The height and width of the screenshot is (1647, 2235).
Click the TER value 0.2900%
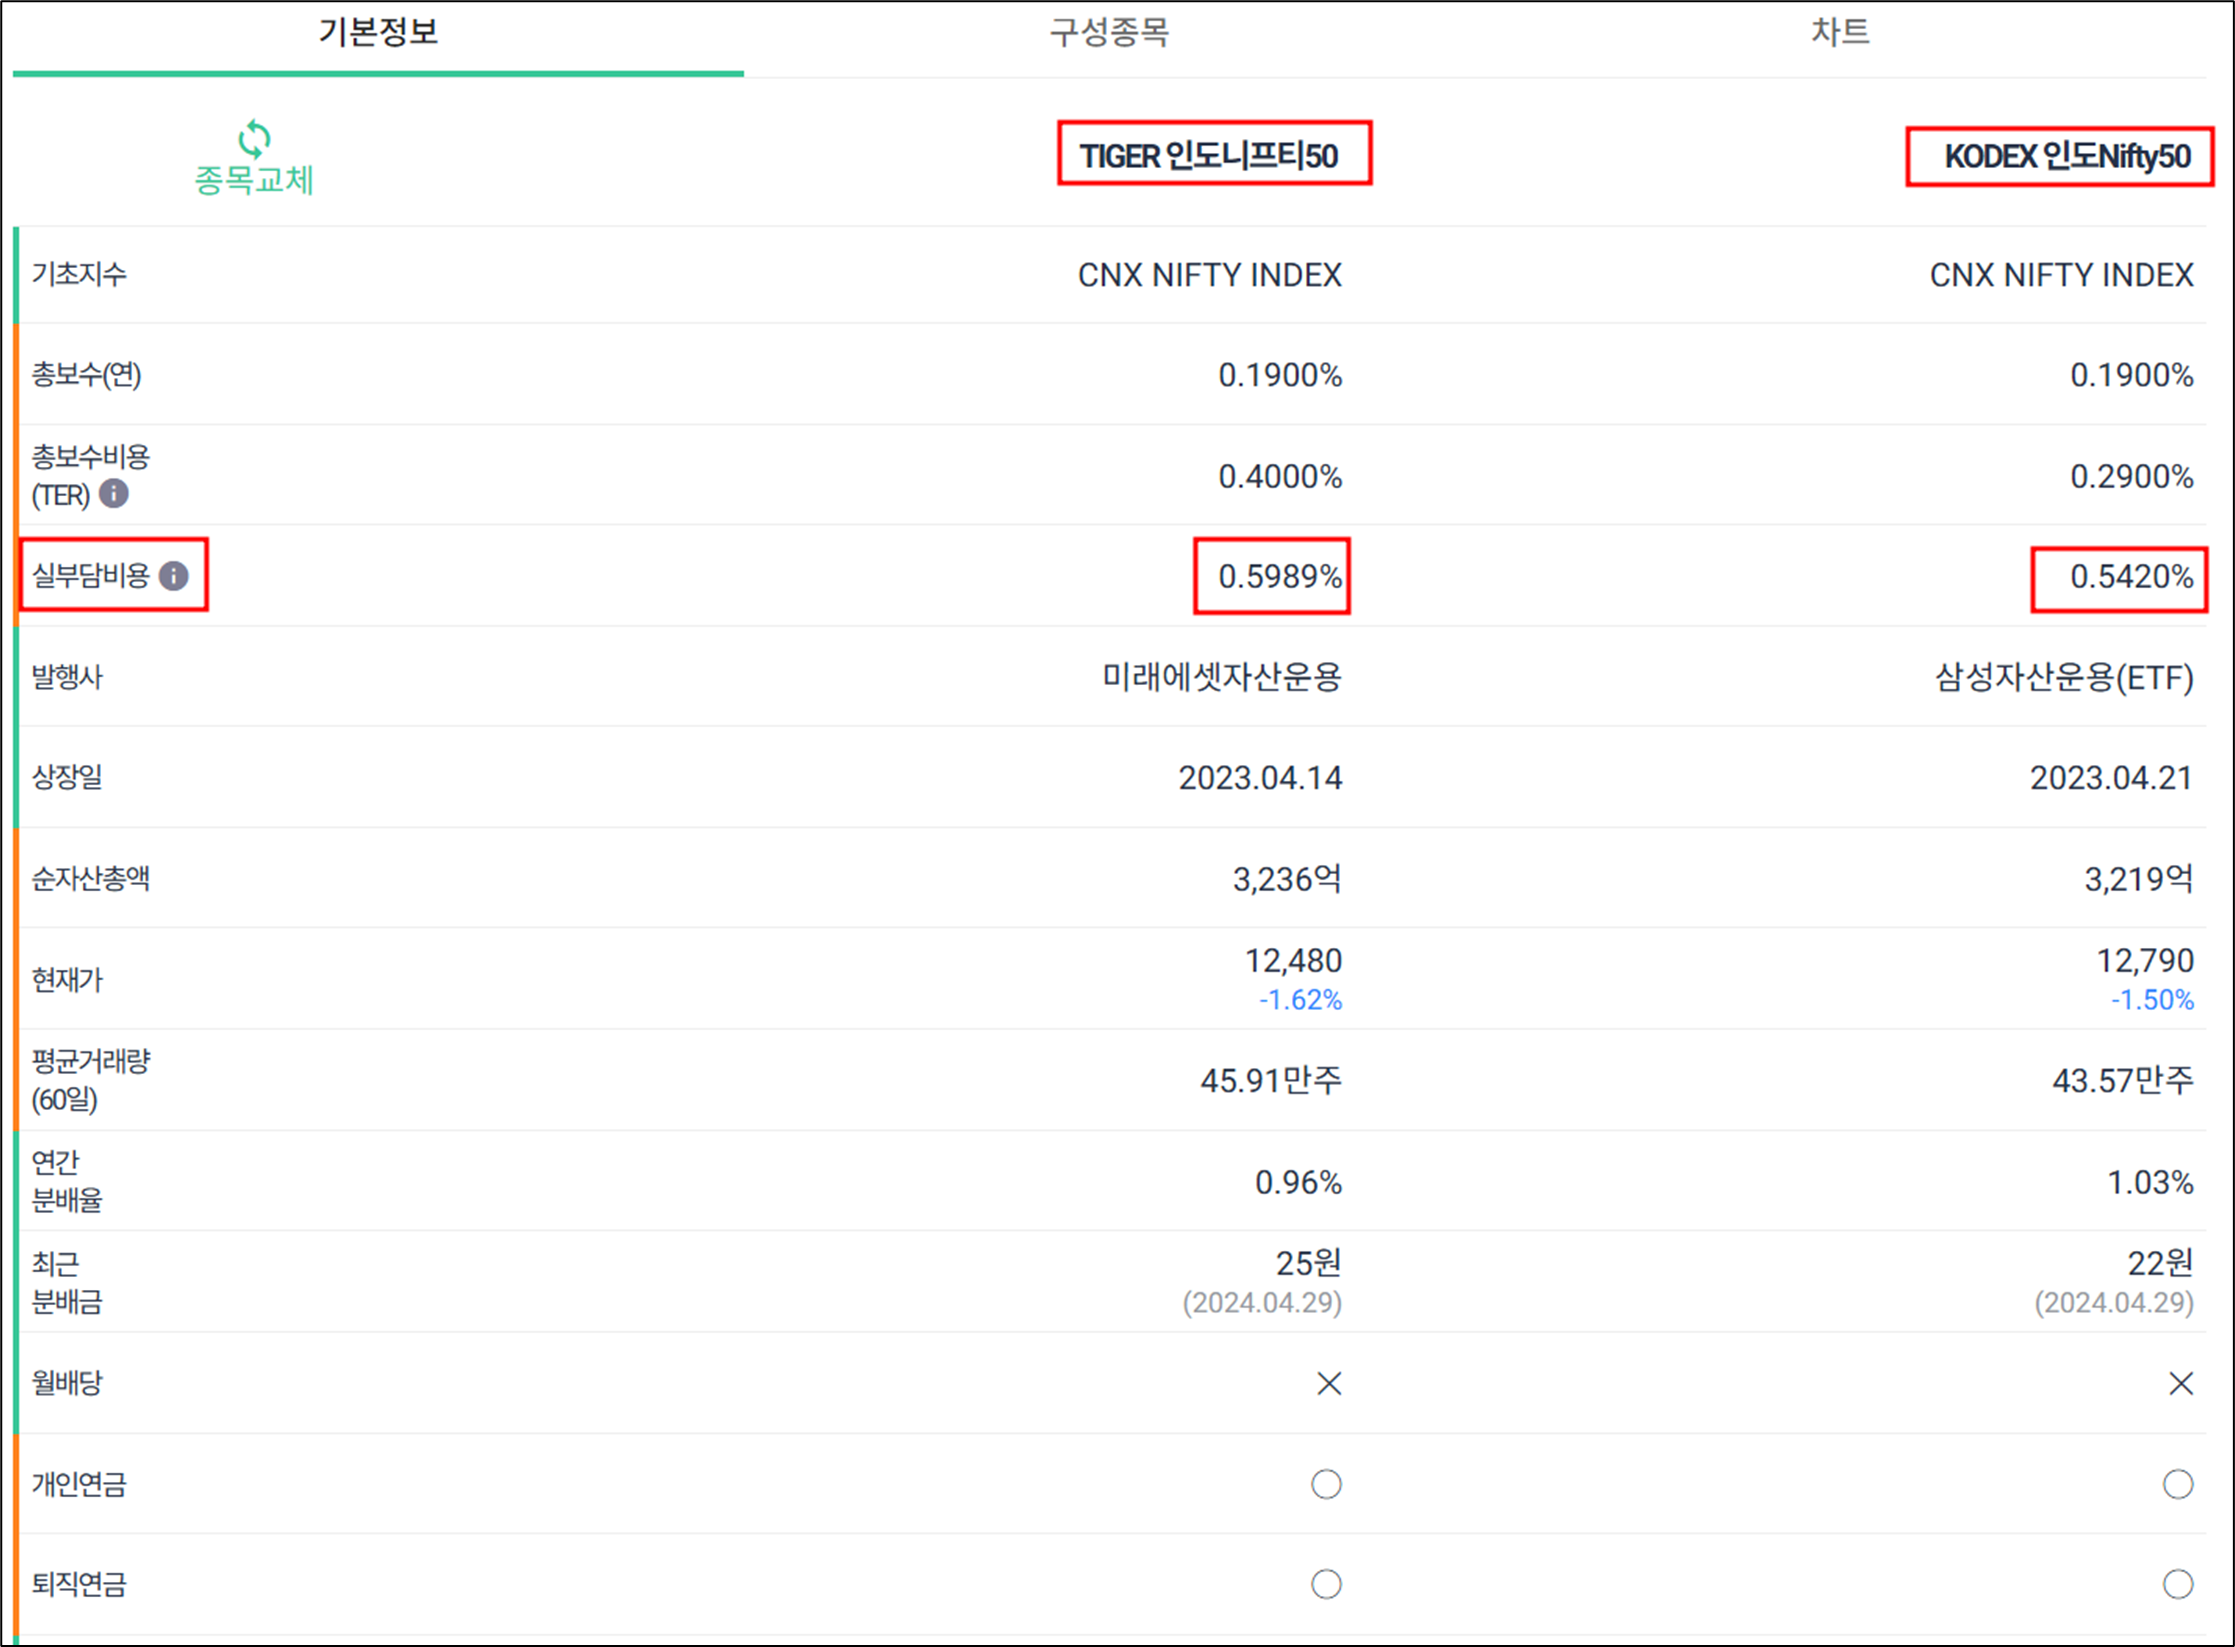pos(2132,476)
